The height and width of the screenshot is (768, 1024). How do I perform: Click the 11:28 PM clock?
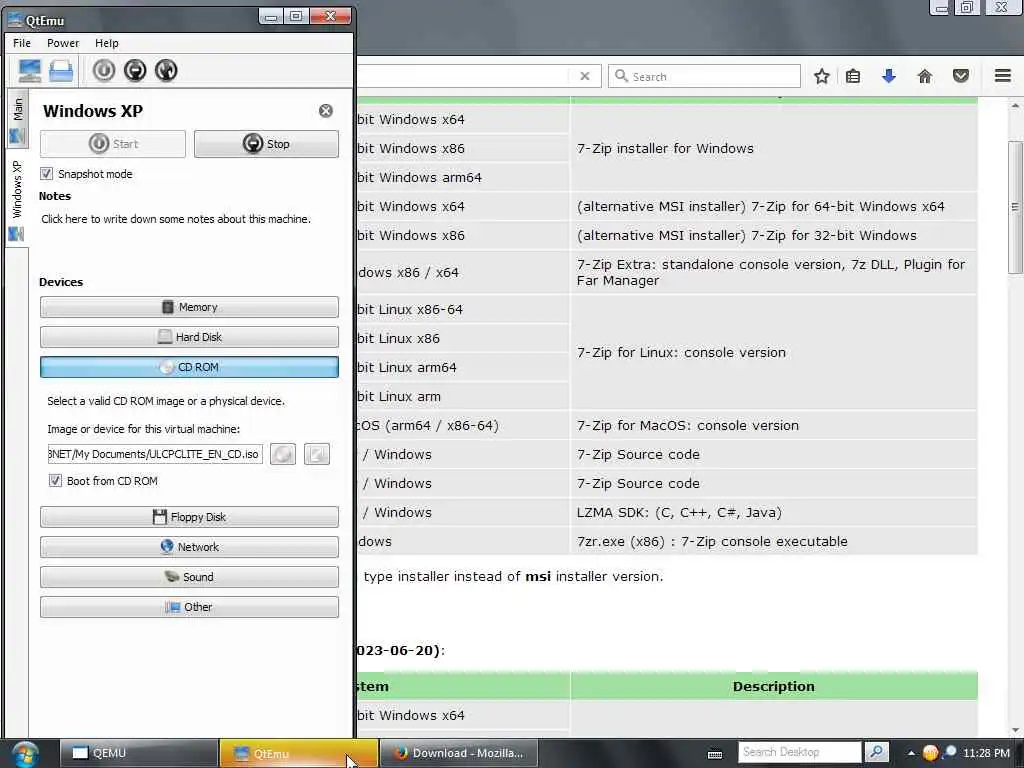(x=986, y=753)
